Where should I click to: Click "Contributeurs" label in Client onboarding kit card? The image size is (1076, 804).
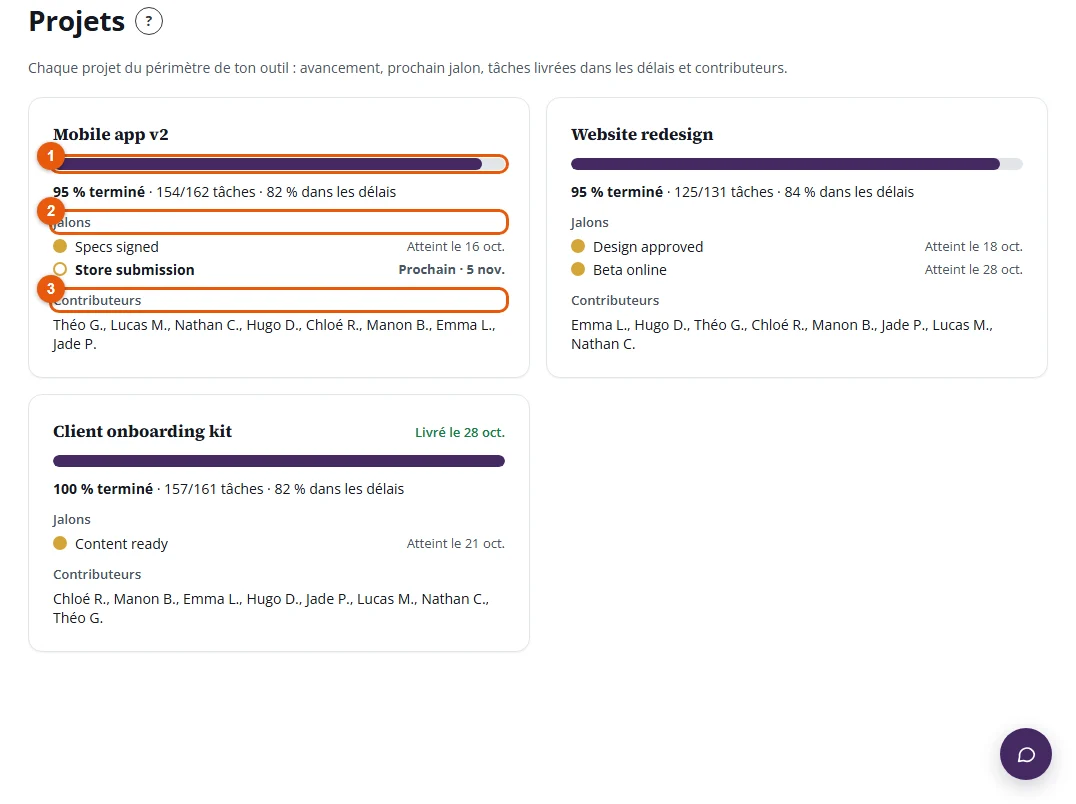click(97, 574)
